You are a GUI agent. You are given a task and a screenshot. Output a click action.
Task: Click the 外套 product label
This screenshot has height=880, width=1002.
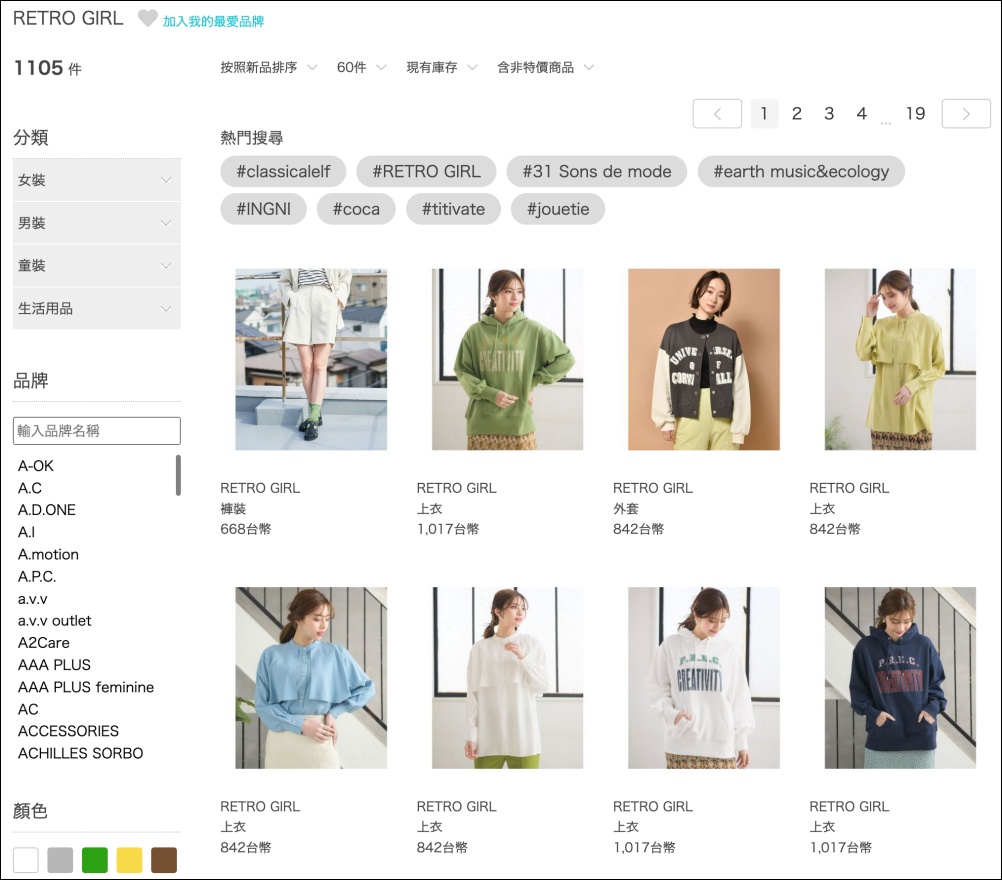point(626,509)
